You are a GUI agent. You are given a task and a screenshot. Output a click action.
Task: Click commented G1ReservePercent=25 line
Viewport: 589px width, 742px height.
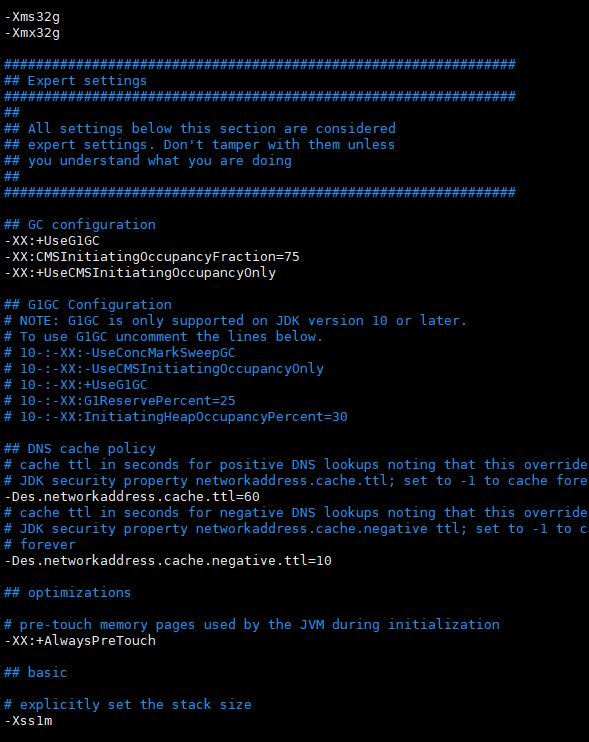[x=120, y=401]
